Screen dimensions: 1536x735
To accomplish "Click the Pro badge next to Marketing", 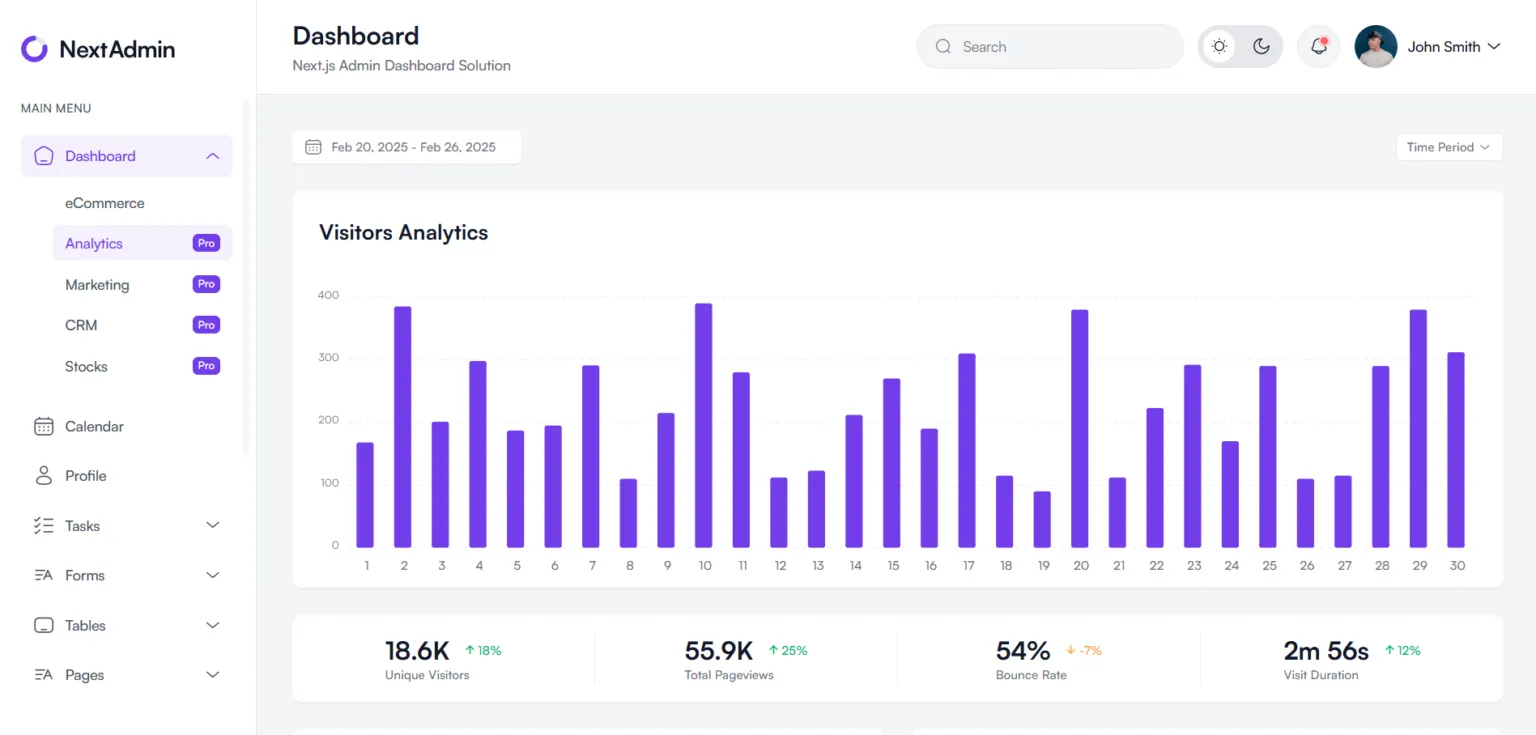I will (x=205, y=283).
